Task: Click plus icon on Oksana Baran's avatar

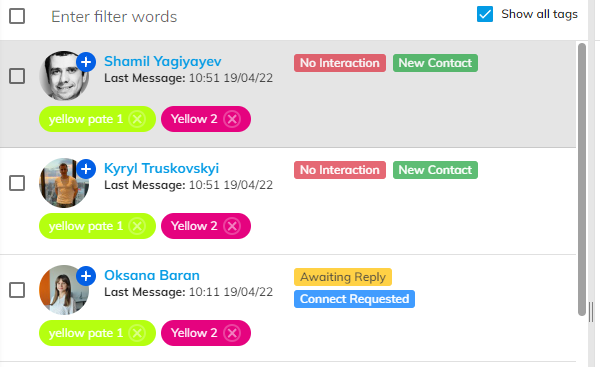Action: [86, 276]
